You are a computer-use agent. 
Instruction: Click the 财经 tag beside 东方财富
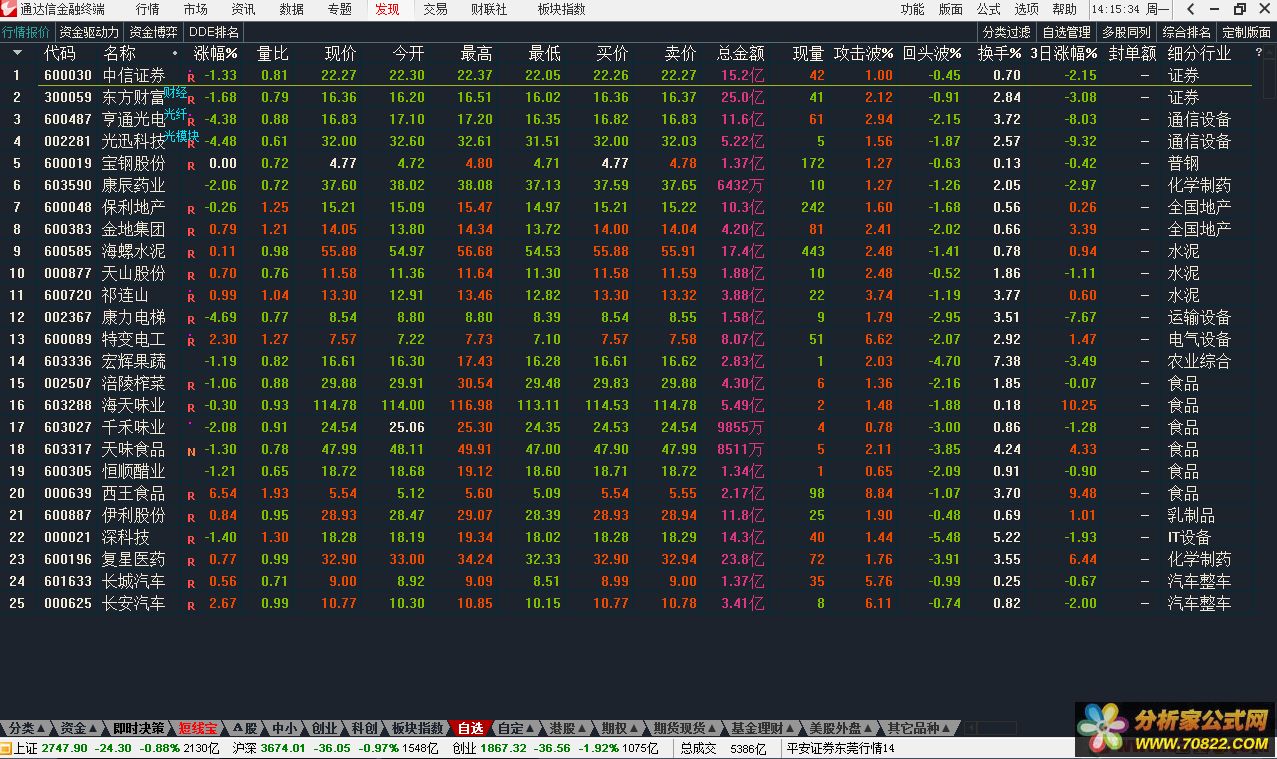click(x=175, y=91)
